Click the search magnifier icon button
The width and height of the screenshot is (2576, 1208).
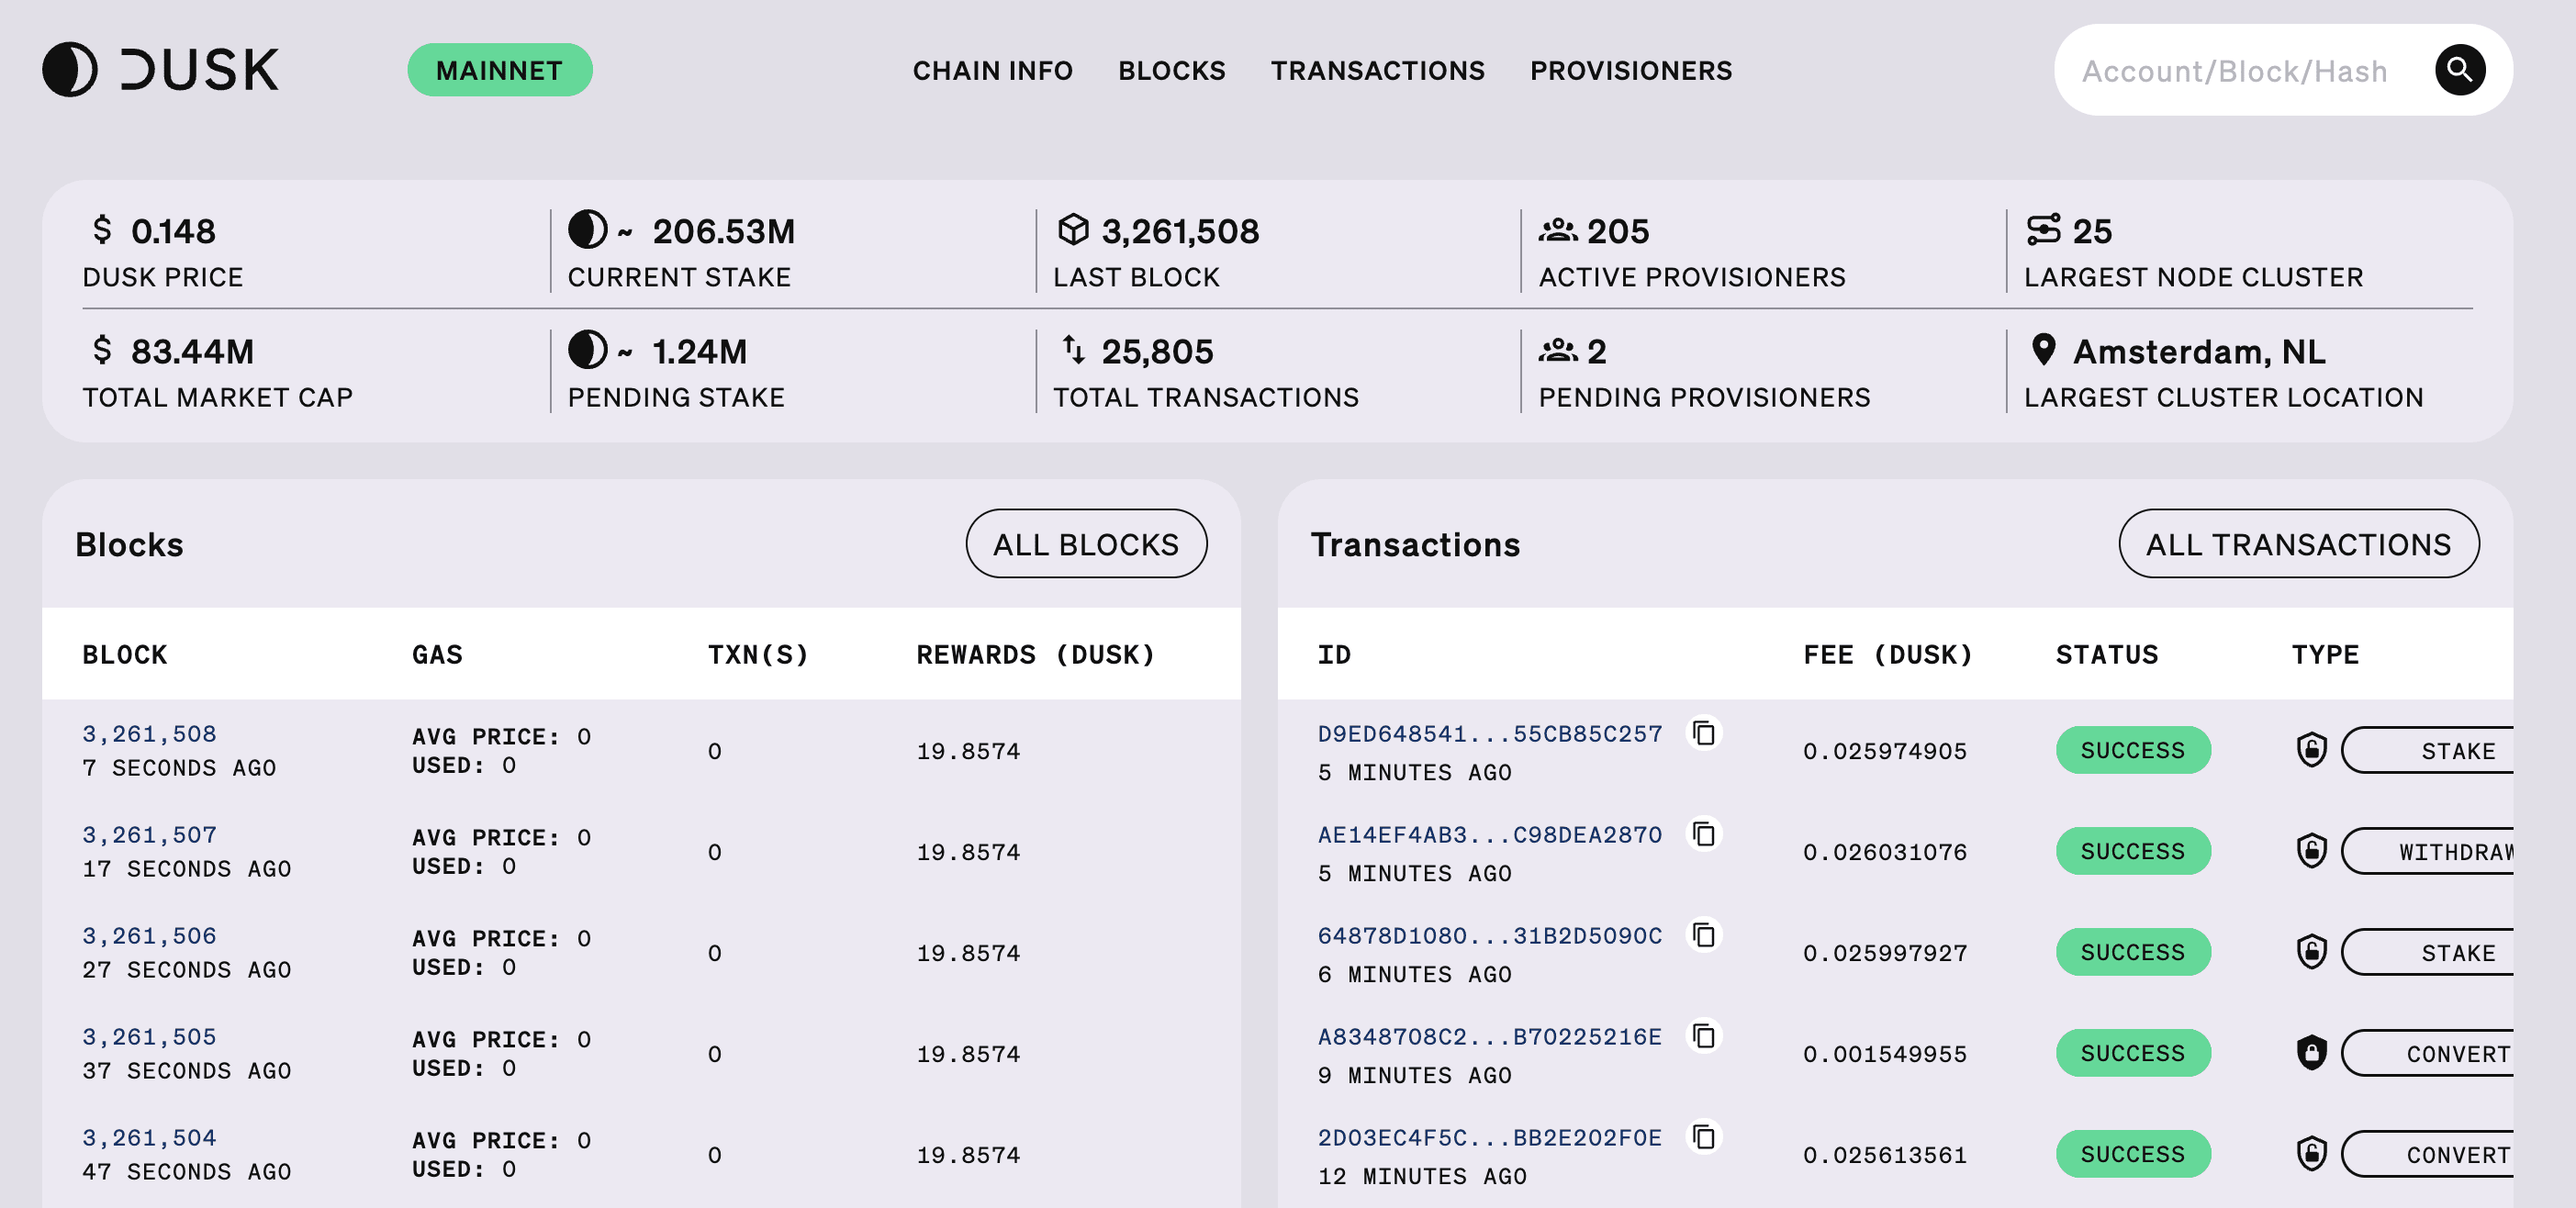pyautogui.click(x=2459, y=70)
